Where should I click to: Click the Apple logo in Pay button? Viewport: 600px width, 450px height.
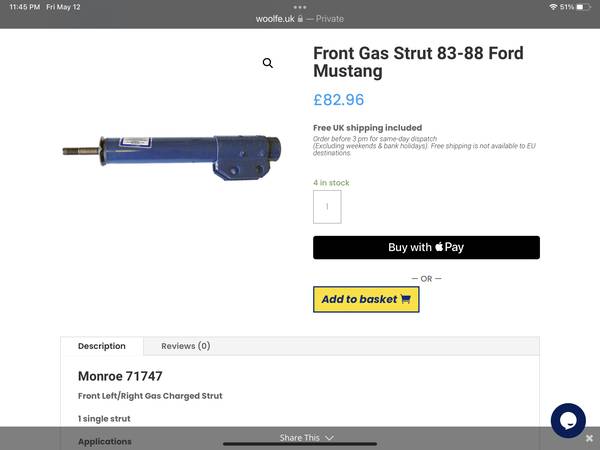pyautogui.click(x=440, y=247)
